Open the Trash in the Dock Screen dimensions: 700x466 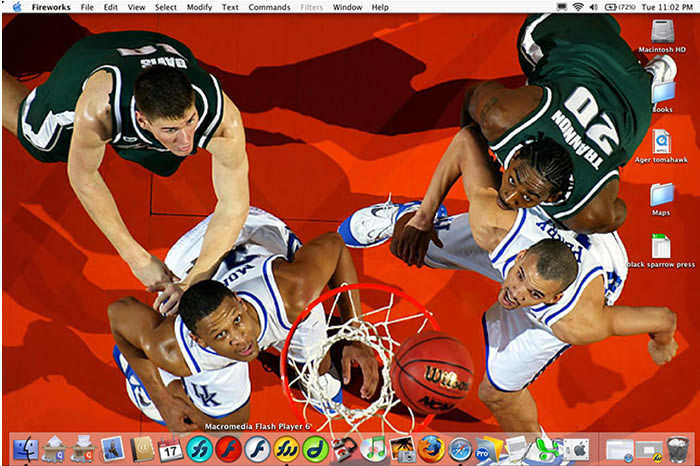[677, 449]
